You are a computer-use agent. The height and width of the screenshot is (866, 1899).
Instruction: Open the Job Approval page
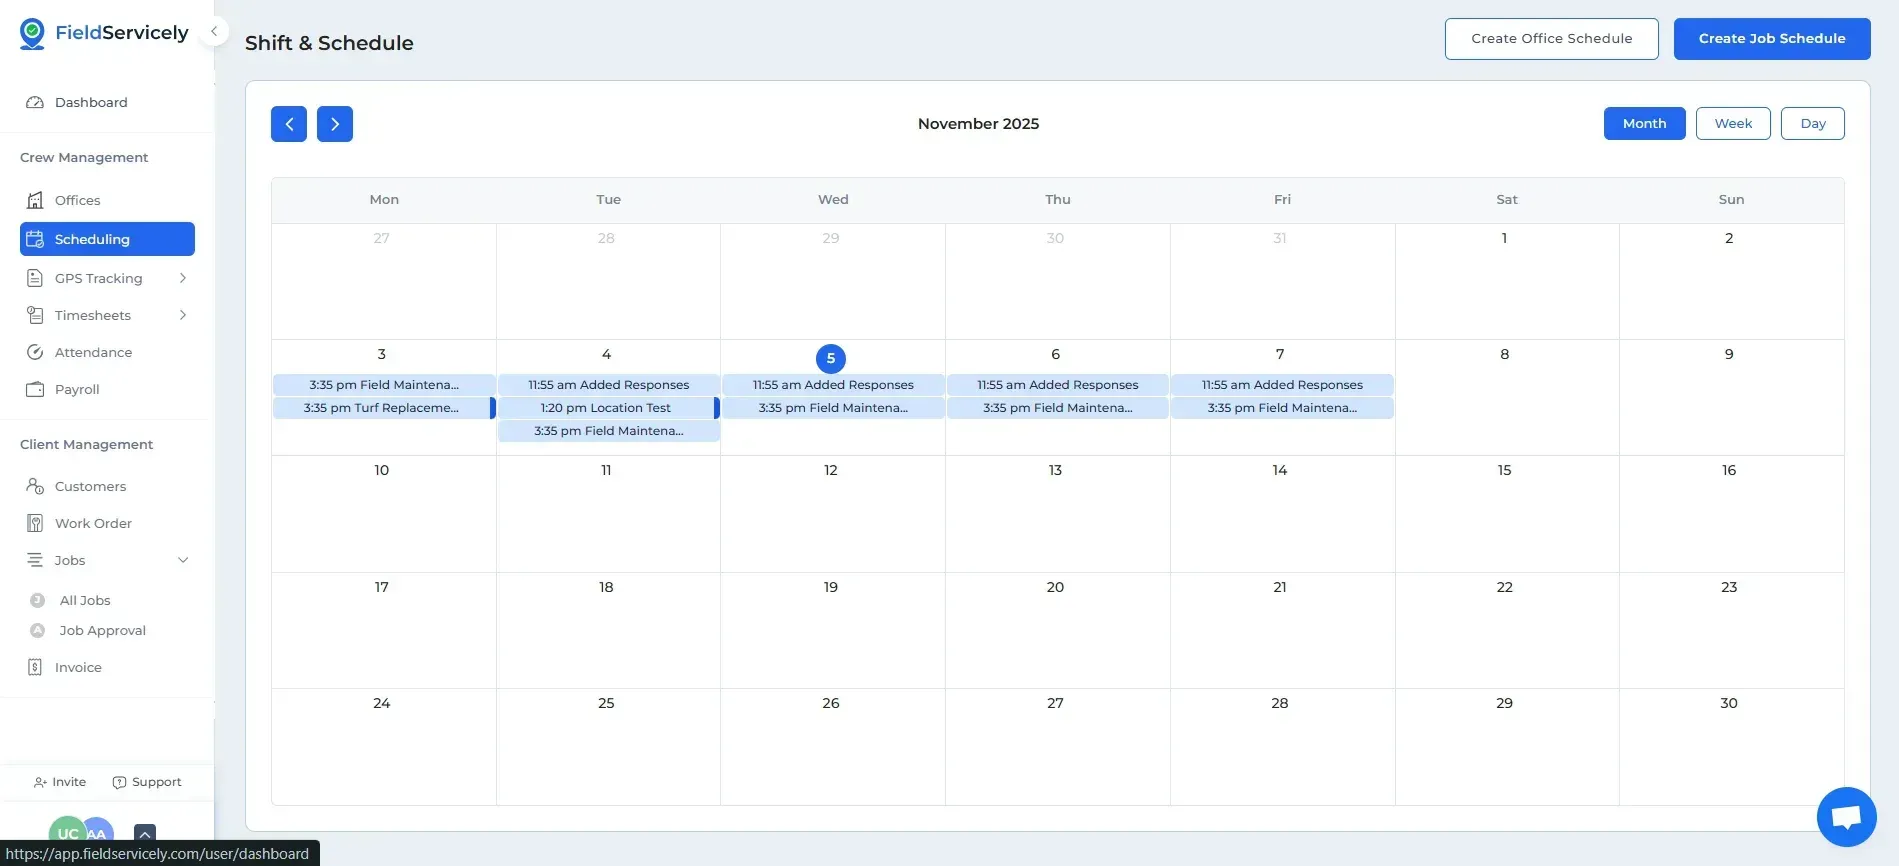(102, 630)
